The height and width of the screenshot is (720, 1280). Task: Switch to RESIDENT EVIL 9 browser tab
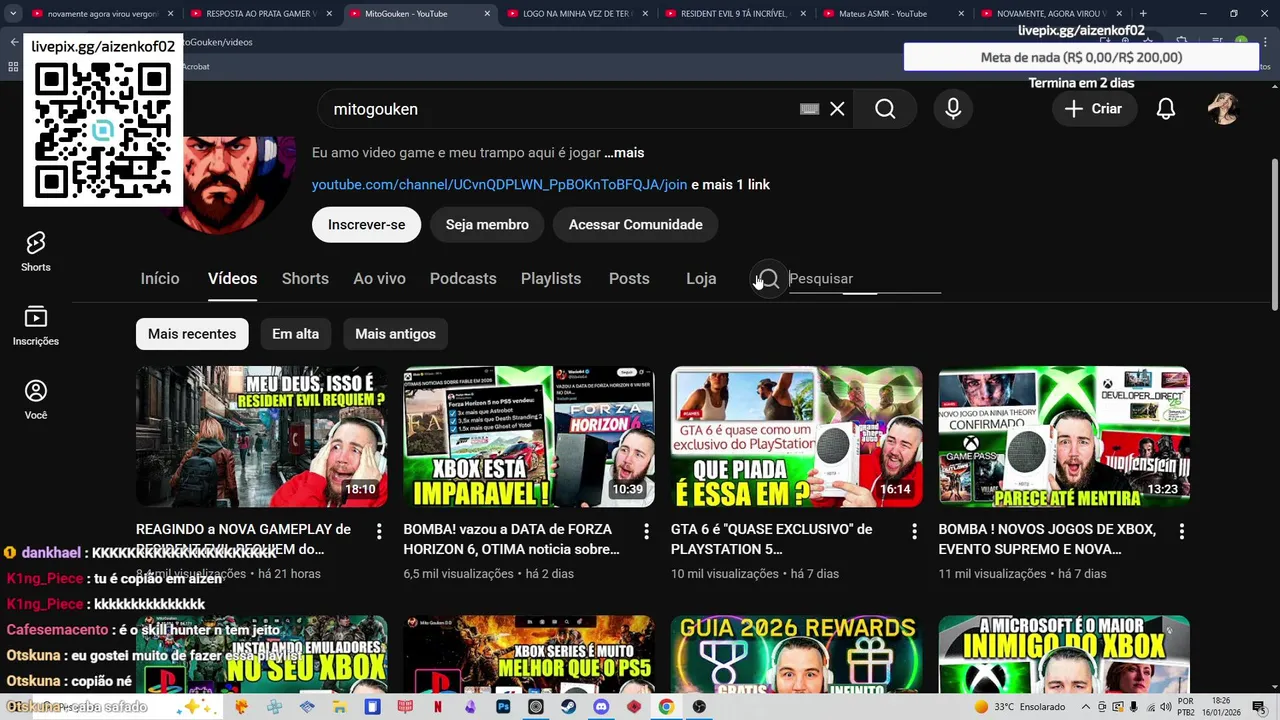pos(734,14)
